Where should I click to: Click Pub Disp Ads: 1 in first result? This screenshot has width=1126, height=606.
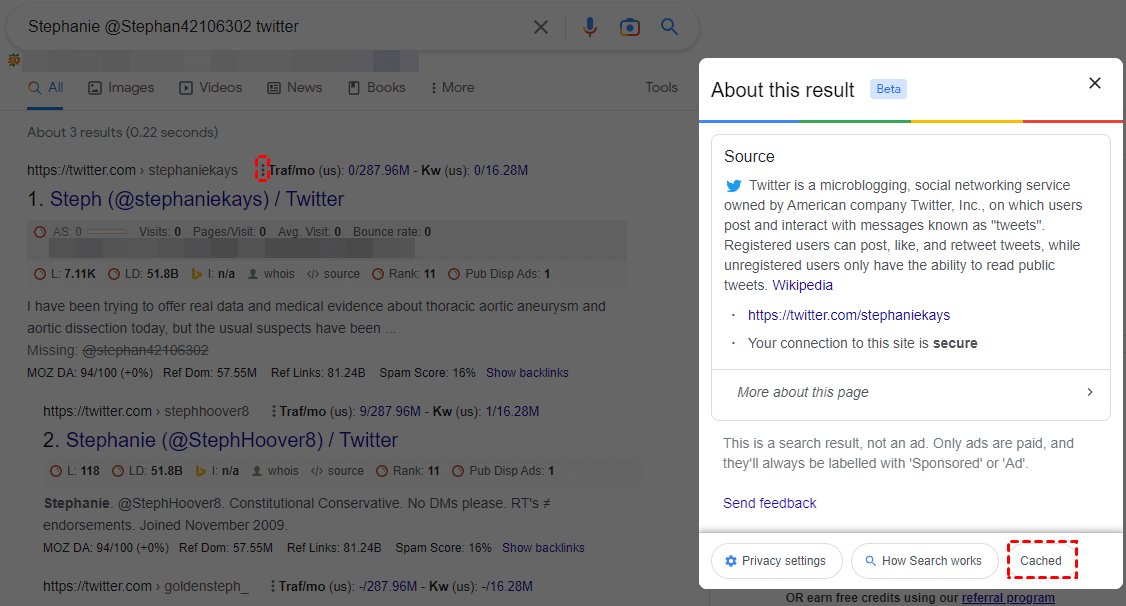[x=499, y=274]
